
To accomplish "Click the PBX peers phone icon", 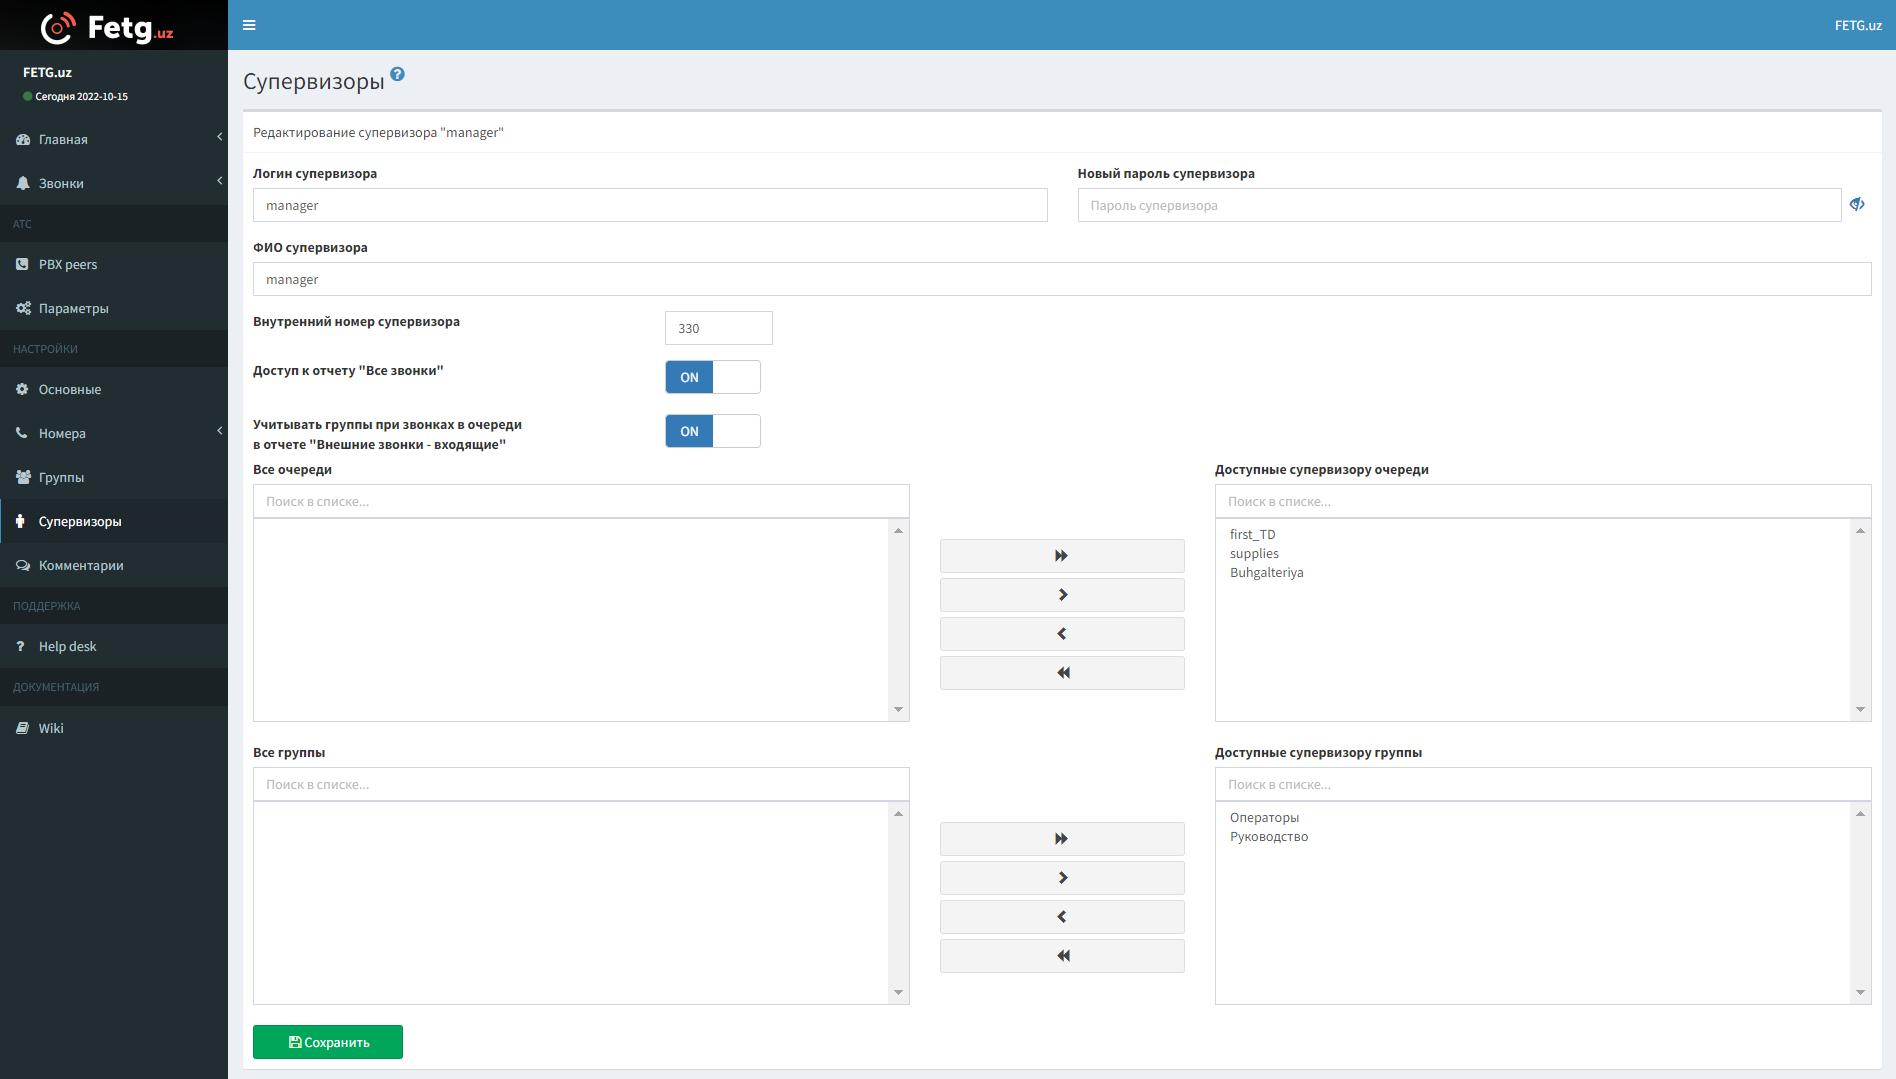I will click(x=23, y=264).
